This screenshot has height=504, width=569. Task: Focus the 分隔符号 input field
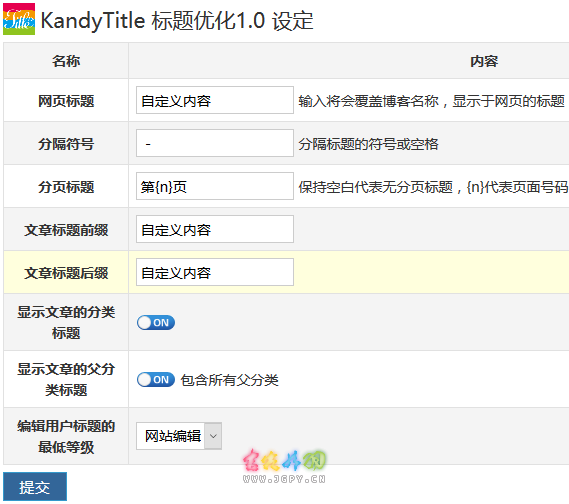[x=215, y=143]
